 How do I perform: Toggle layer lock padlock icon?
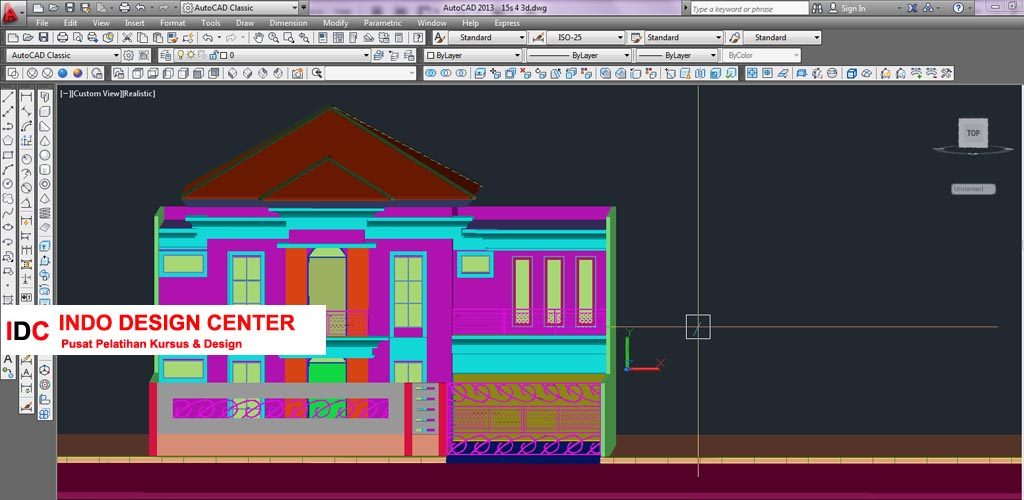213,55
